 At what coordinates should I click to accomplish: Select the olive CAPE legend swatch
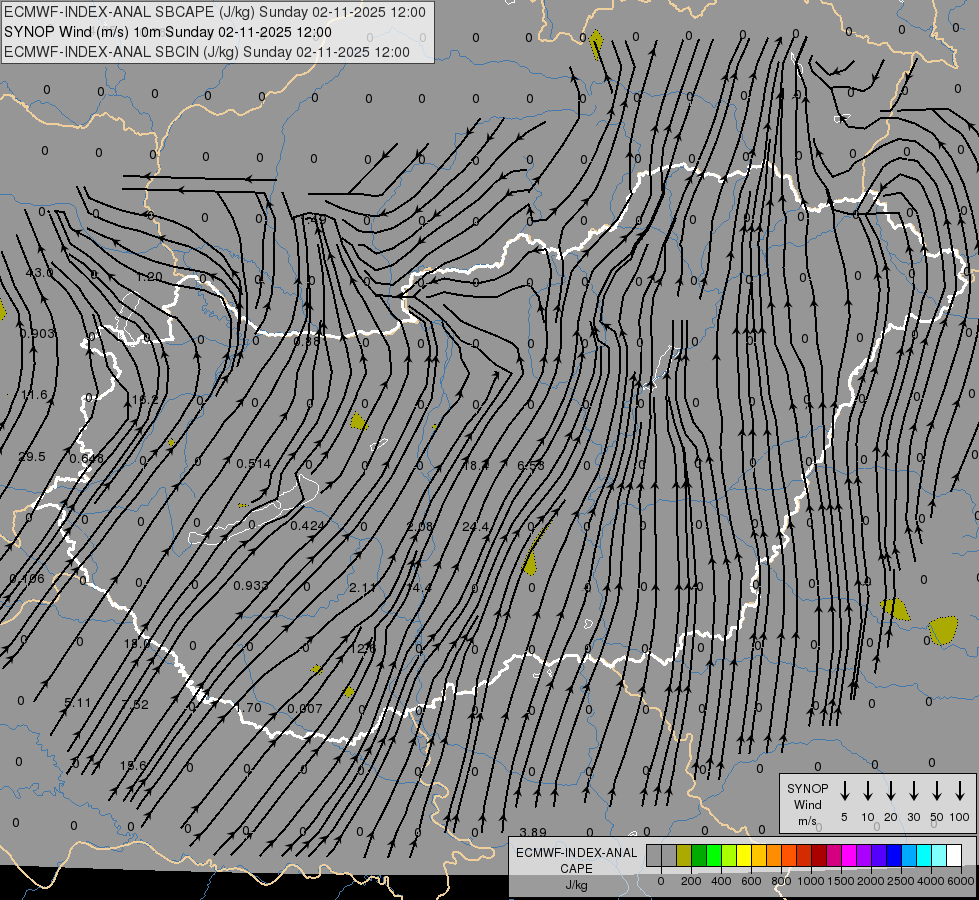[x=684, y=855]
